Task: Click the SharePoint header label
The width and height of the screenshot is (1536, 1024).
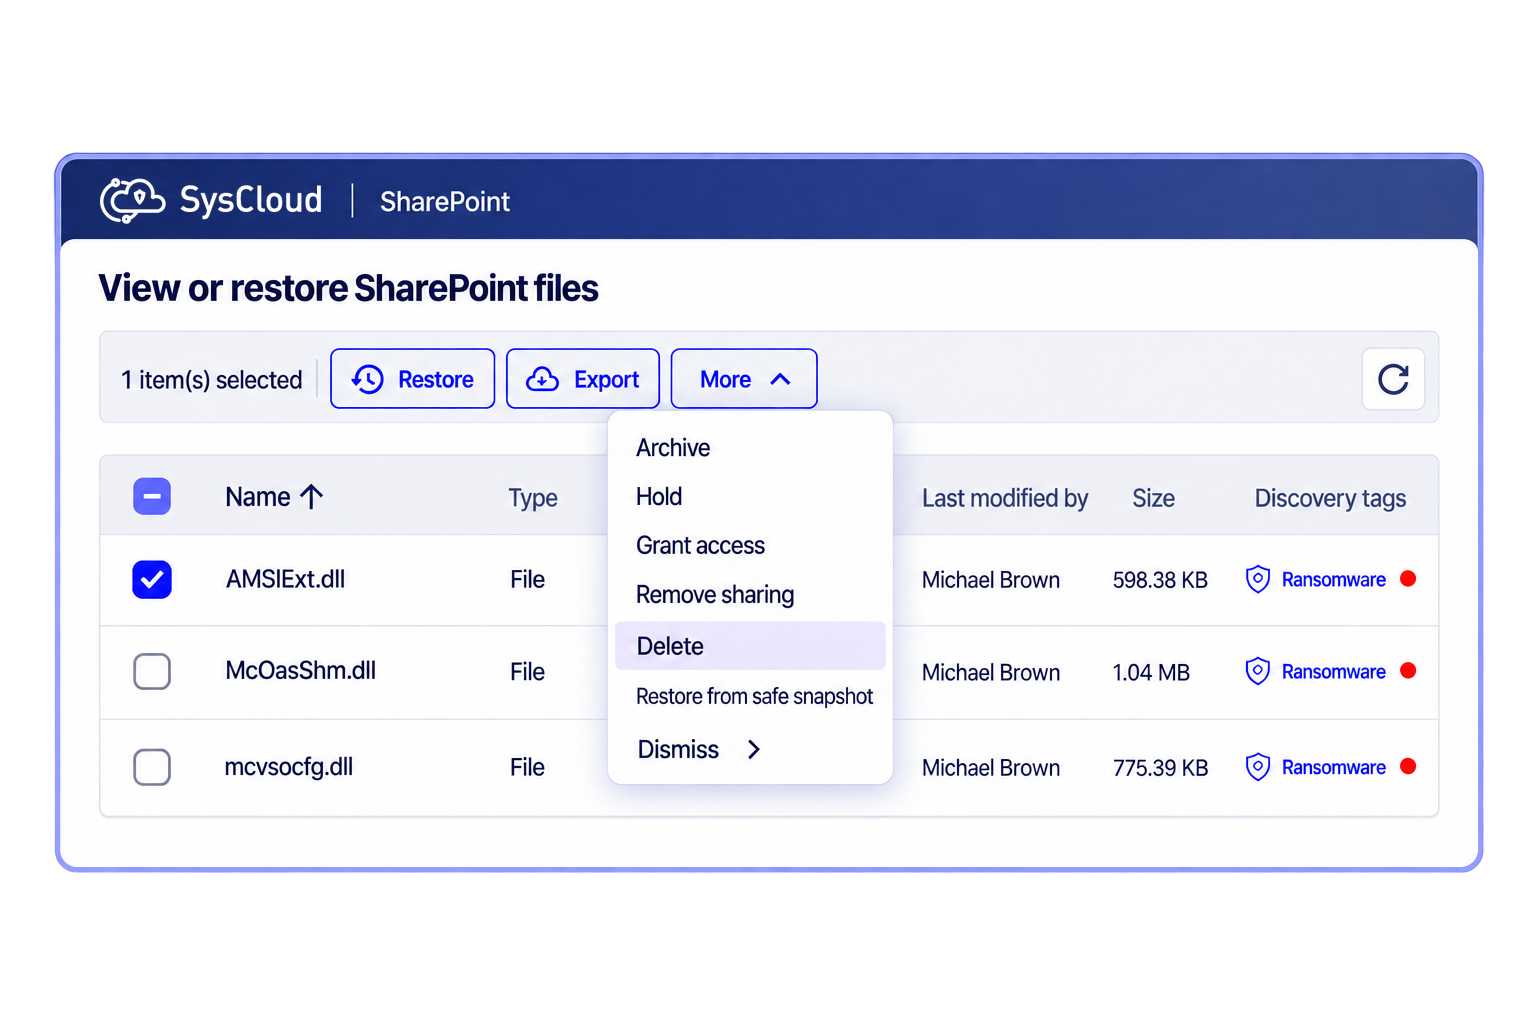Action: [x=445, y=202]
